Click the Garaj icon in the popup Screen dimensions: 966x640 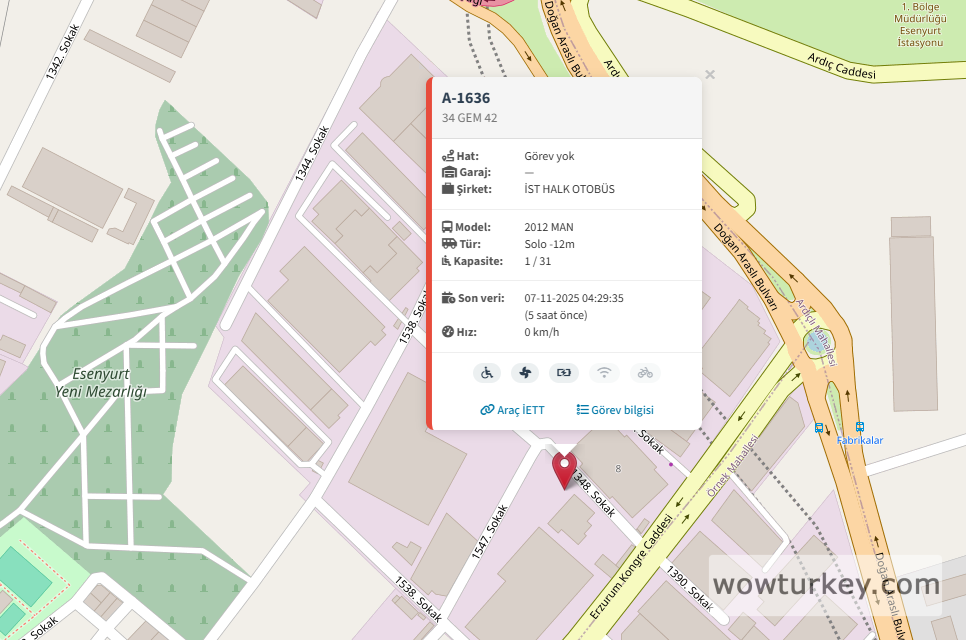449,172
